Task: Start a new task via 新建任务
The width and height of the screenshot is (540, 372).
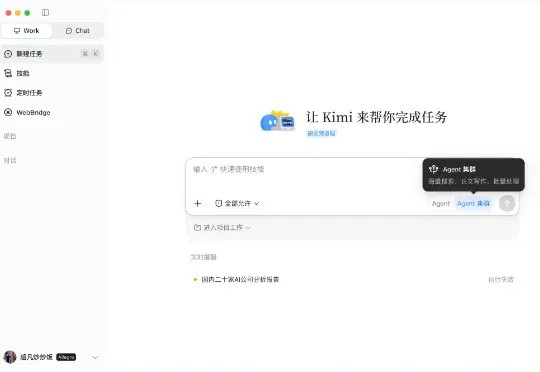Action: [x=52, y=54]
